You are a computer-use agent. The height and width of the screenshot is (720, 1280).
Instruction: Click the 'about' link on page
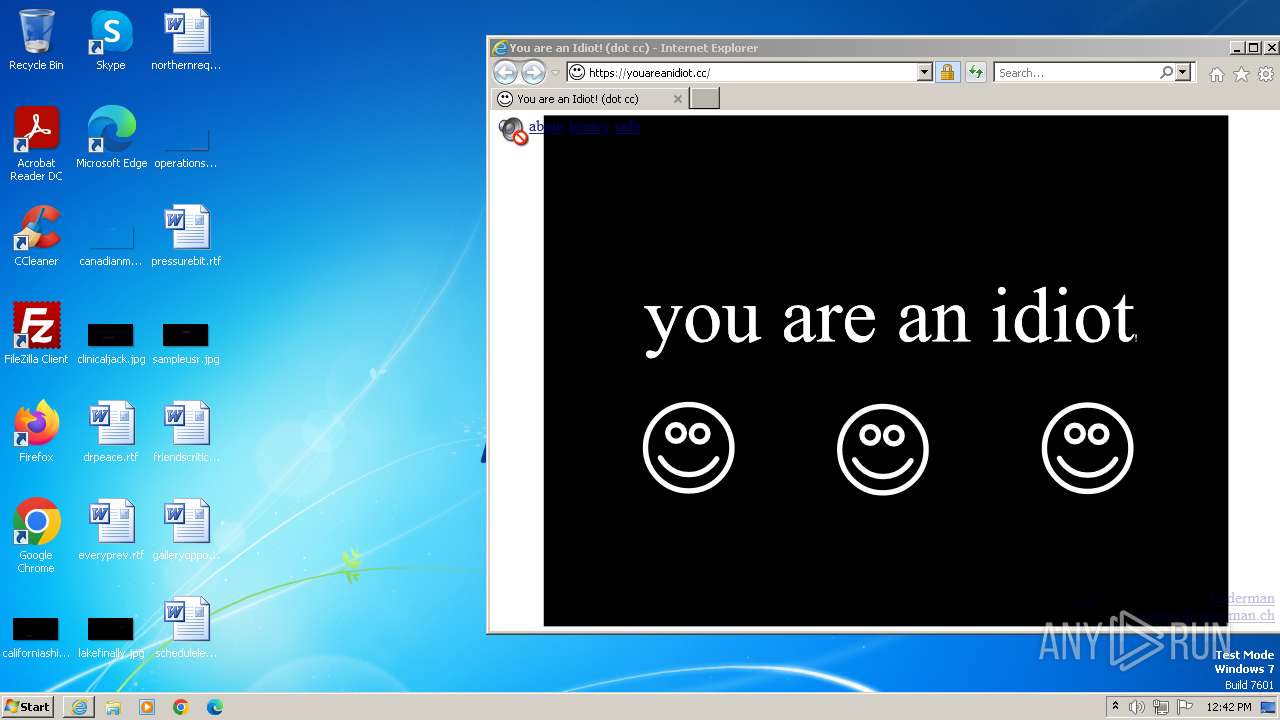point(546,127)
